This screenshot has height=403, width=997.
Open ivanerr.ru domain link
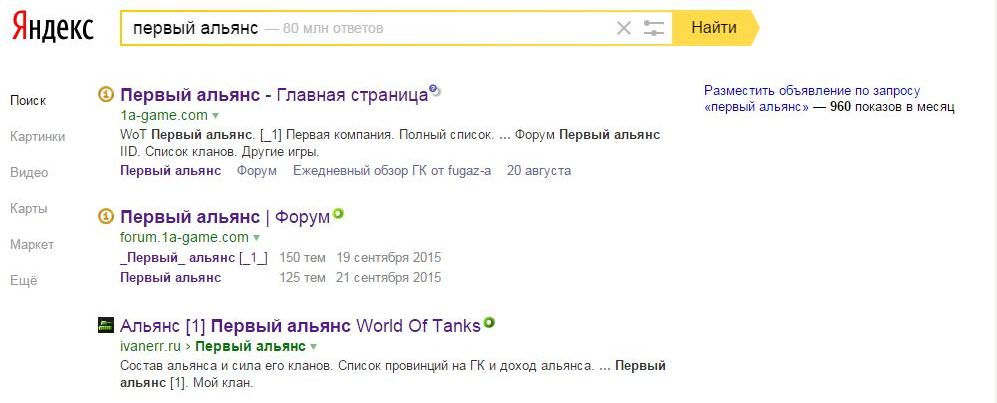coord(151,346)
